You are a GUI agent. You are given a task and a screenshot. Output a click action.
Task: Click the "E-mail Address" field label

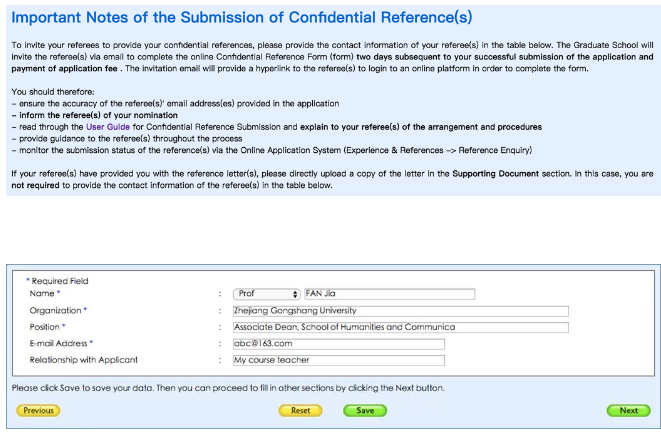click(x=61, y=343)
